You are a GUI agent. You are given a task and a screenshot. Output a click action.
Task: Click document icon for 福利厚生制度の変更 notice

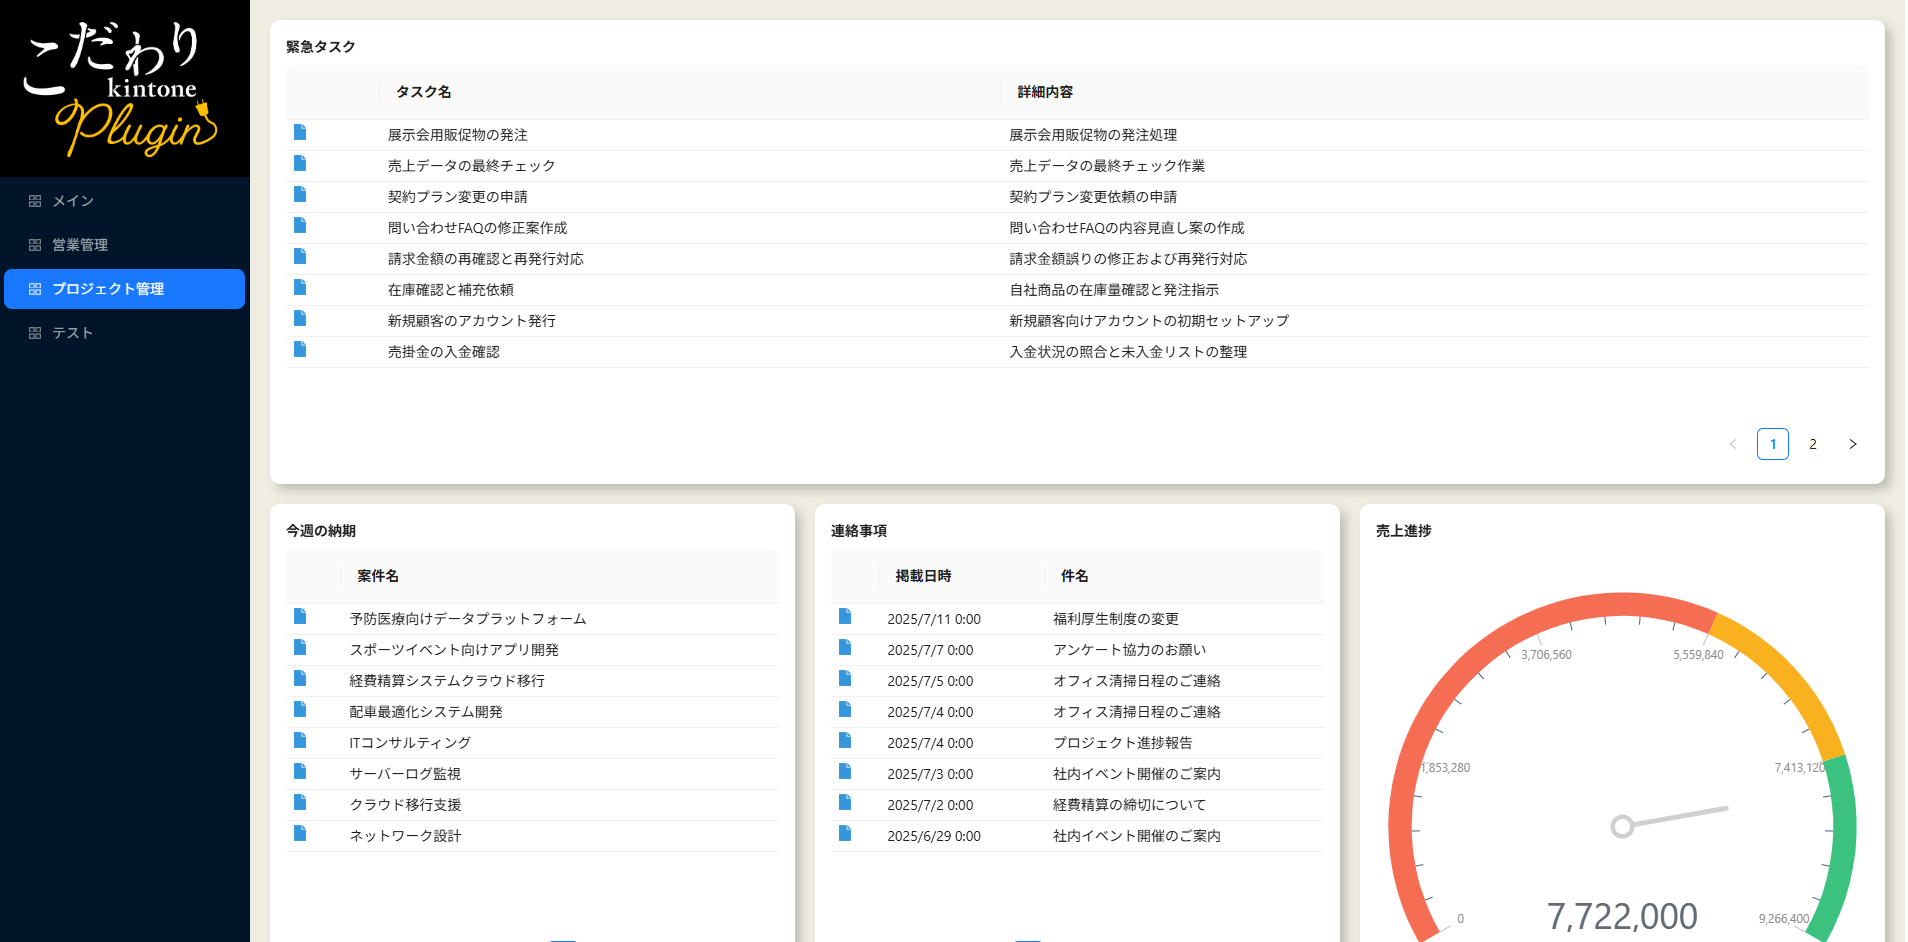click(845, 617)
